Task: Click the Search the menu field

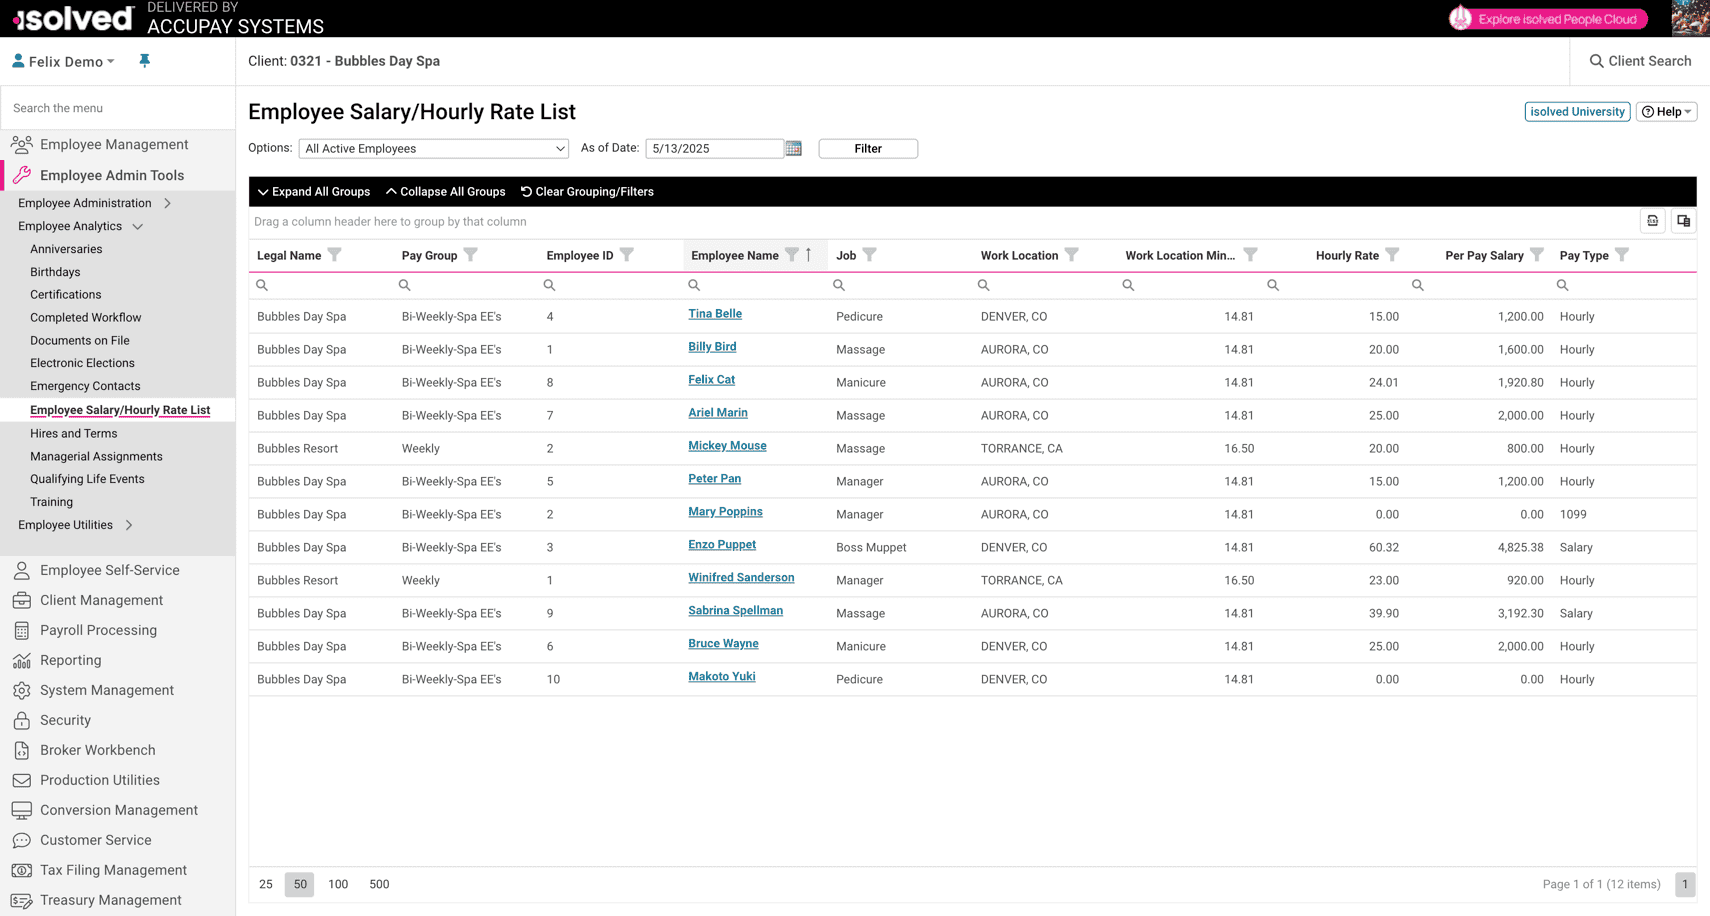Action: [118, 108]
